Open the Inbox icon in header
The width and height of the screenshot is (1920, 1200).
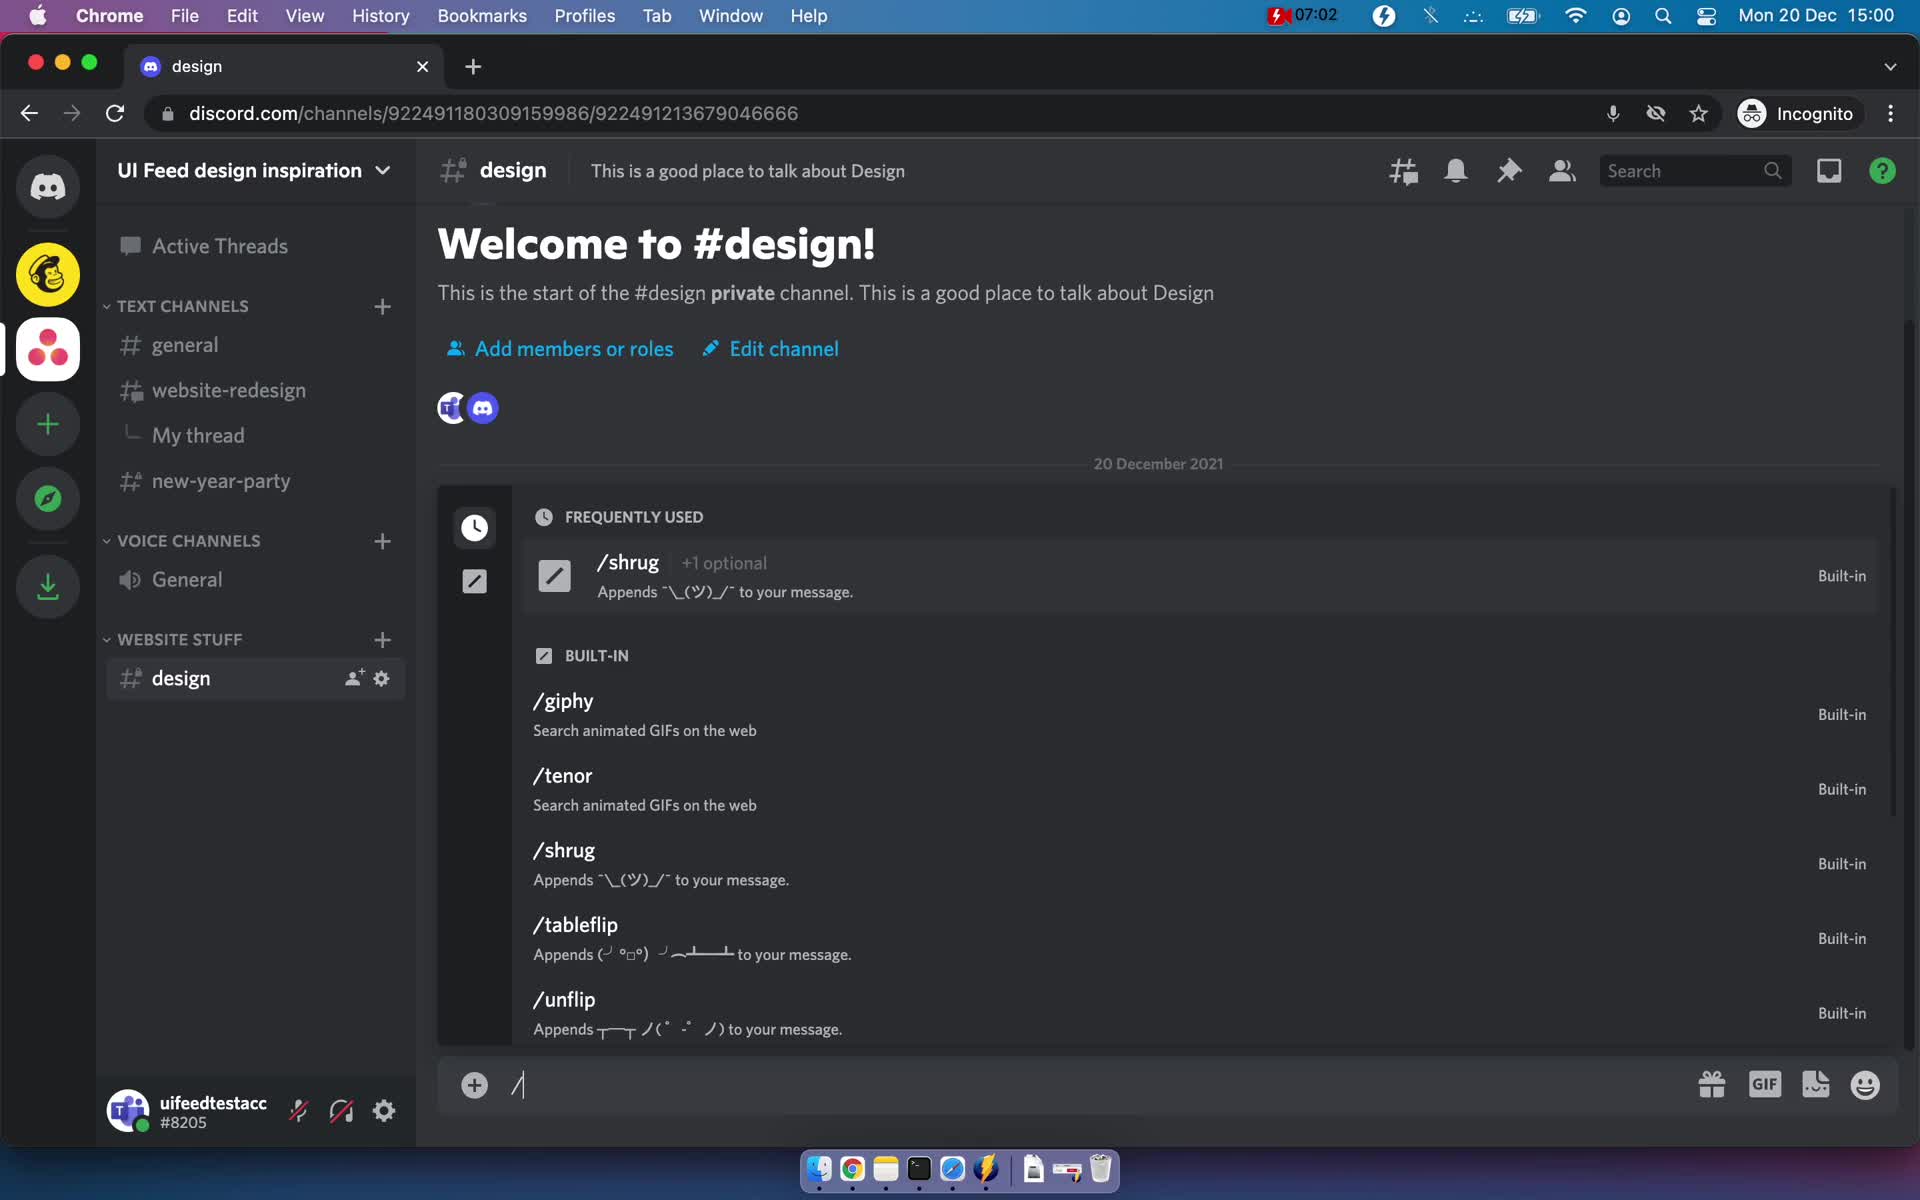pos(1829,171)
